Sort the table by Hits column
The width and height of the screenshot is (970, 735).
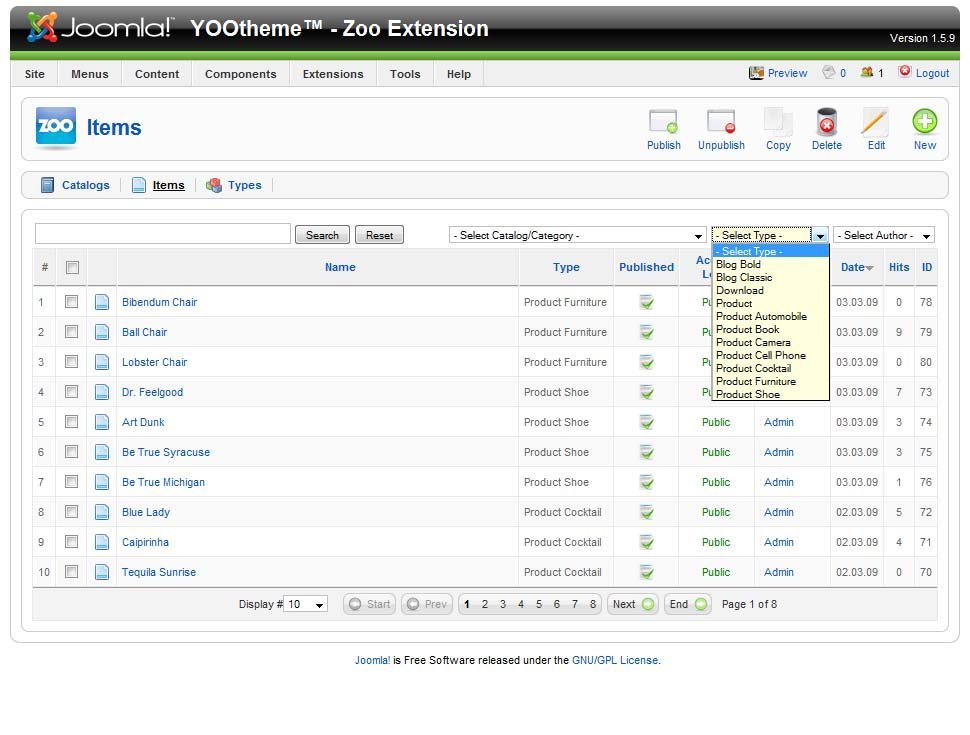[x=899, y=267]
